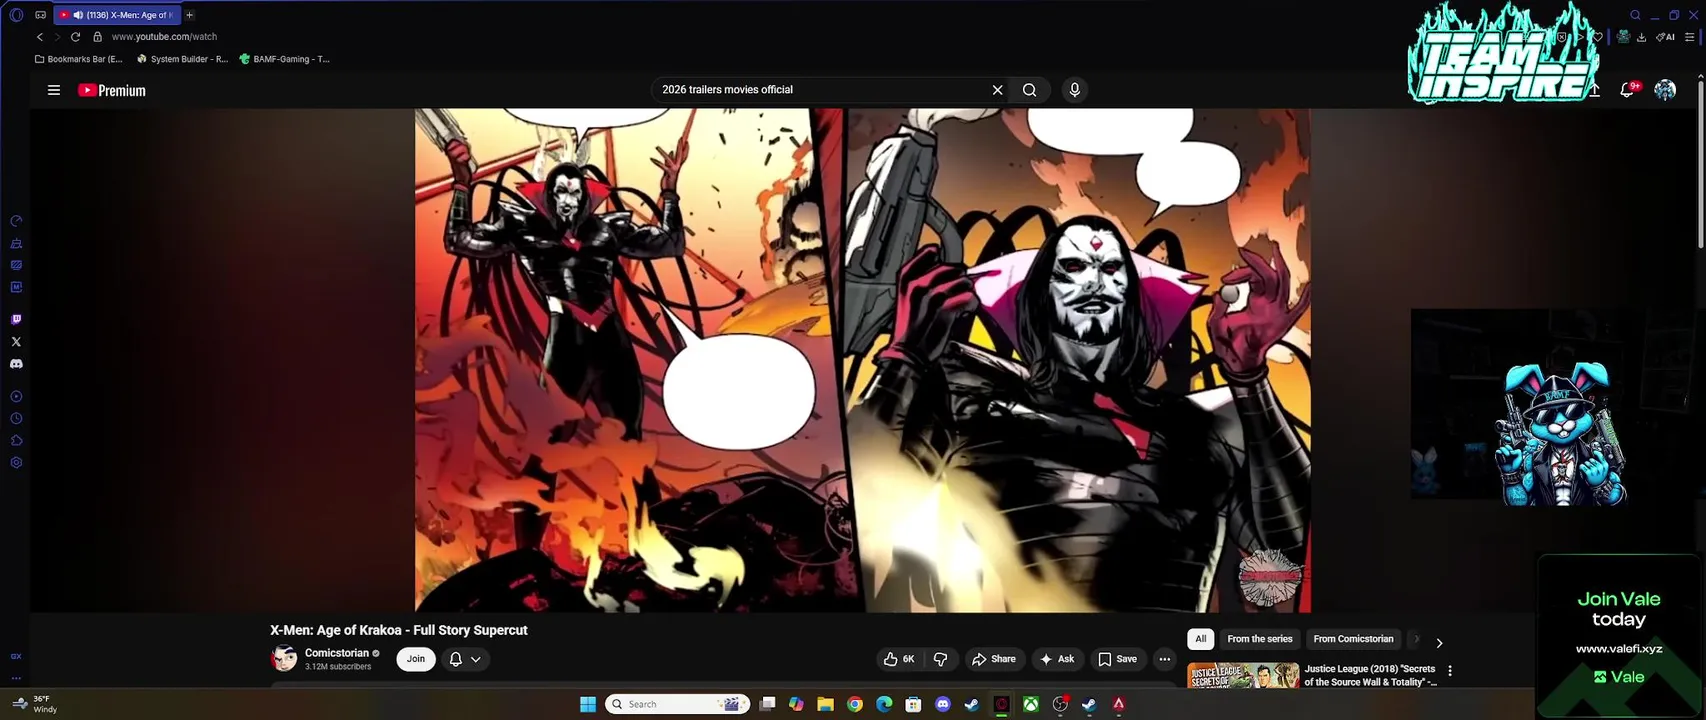Image resolution: width=1706 pixels, height=720 pixels.
Task: Click the youtube.com address bar
Action: click(x=164, y=37)
